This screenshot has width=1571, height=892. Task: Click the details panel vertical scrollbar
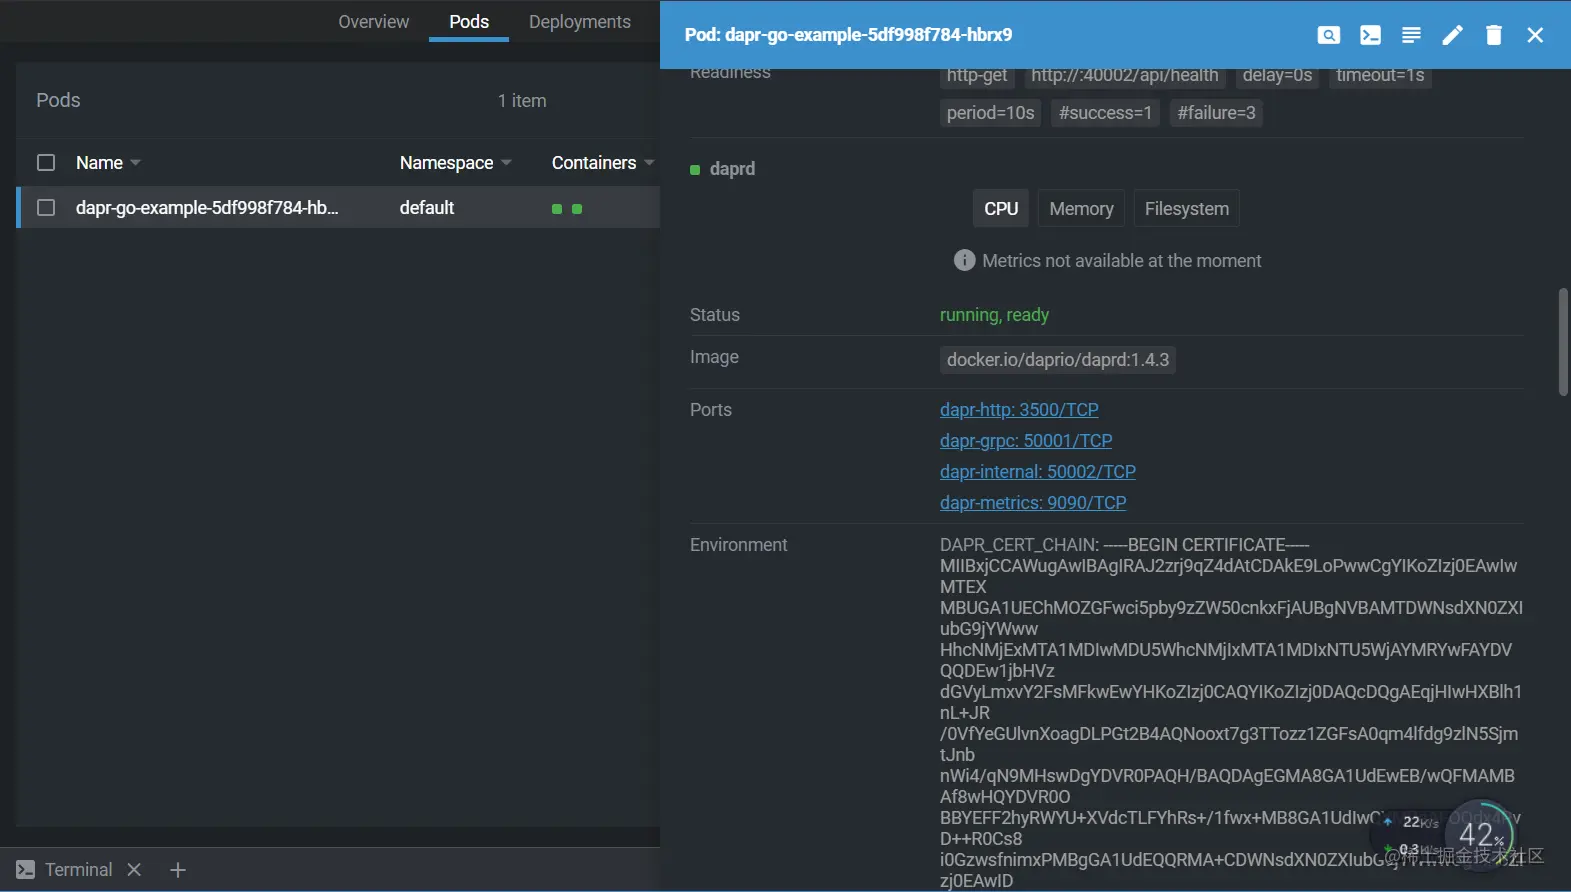click(1563, 342)
